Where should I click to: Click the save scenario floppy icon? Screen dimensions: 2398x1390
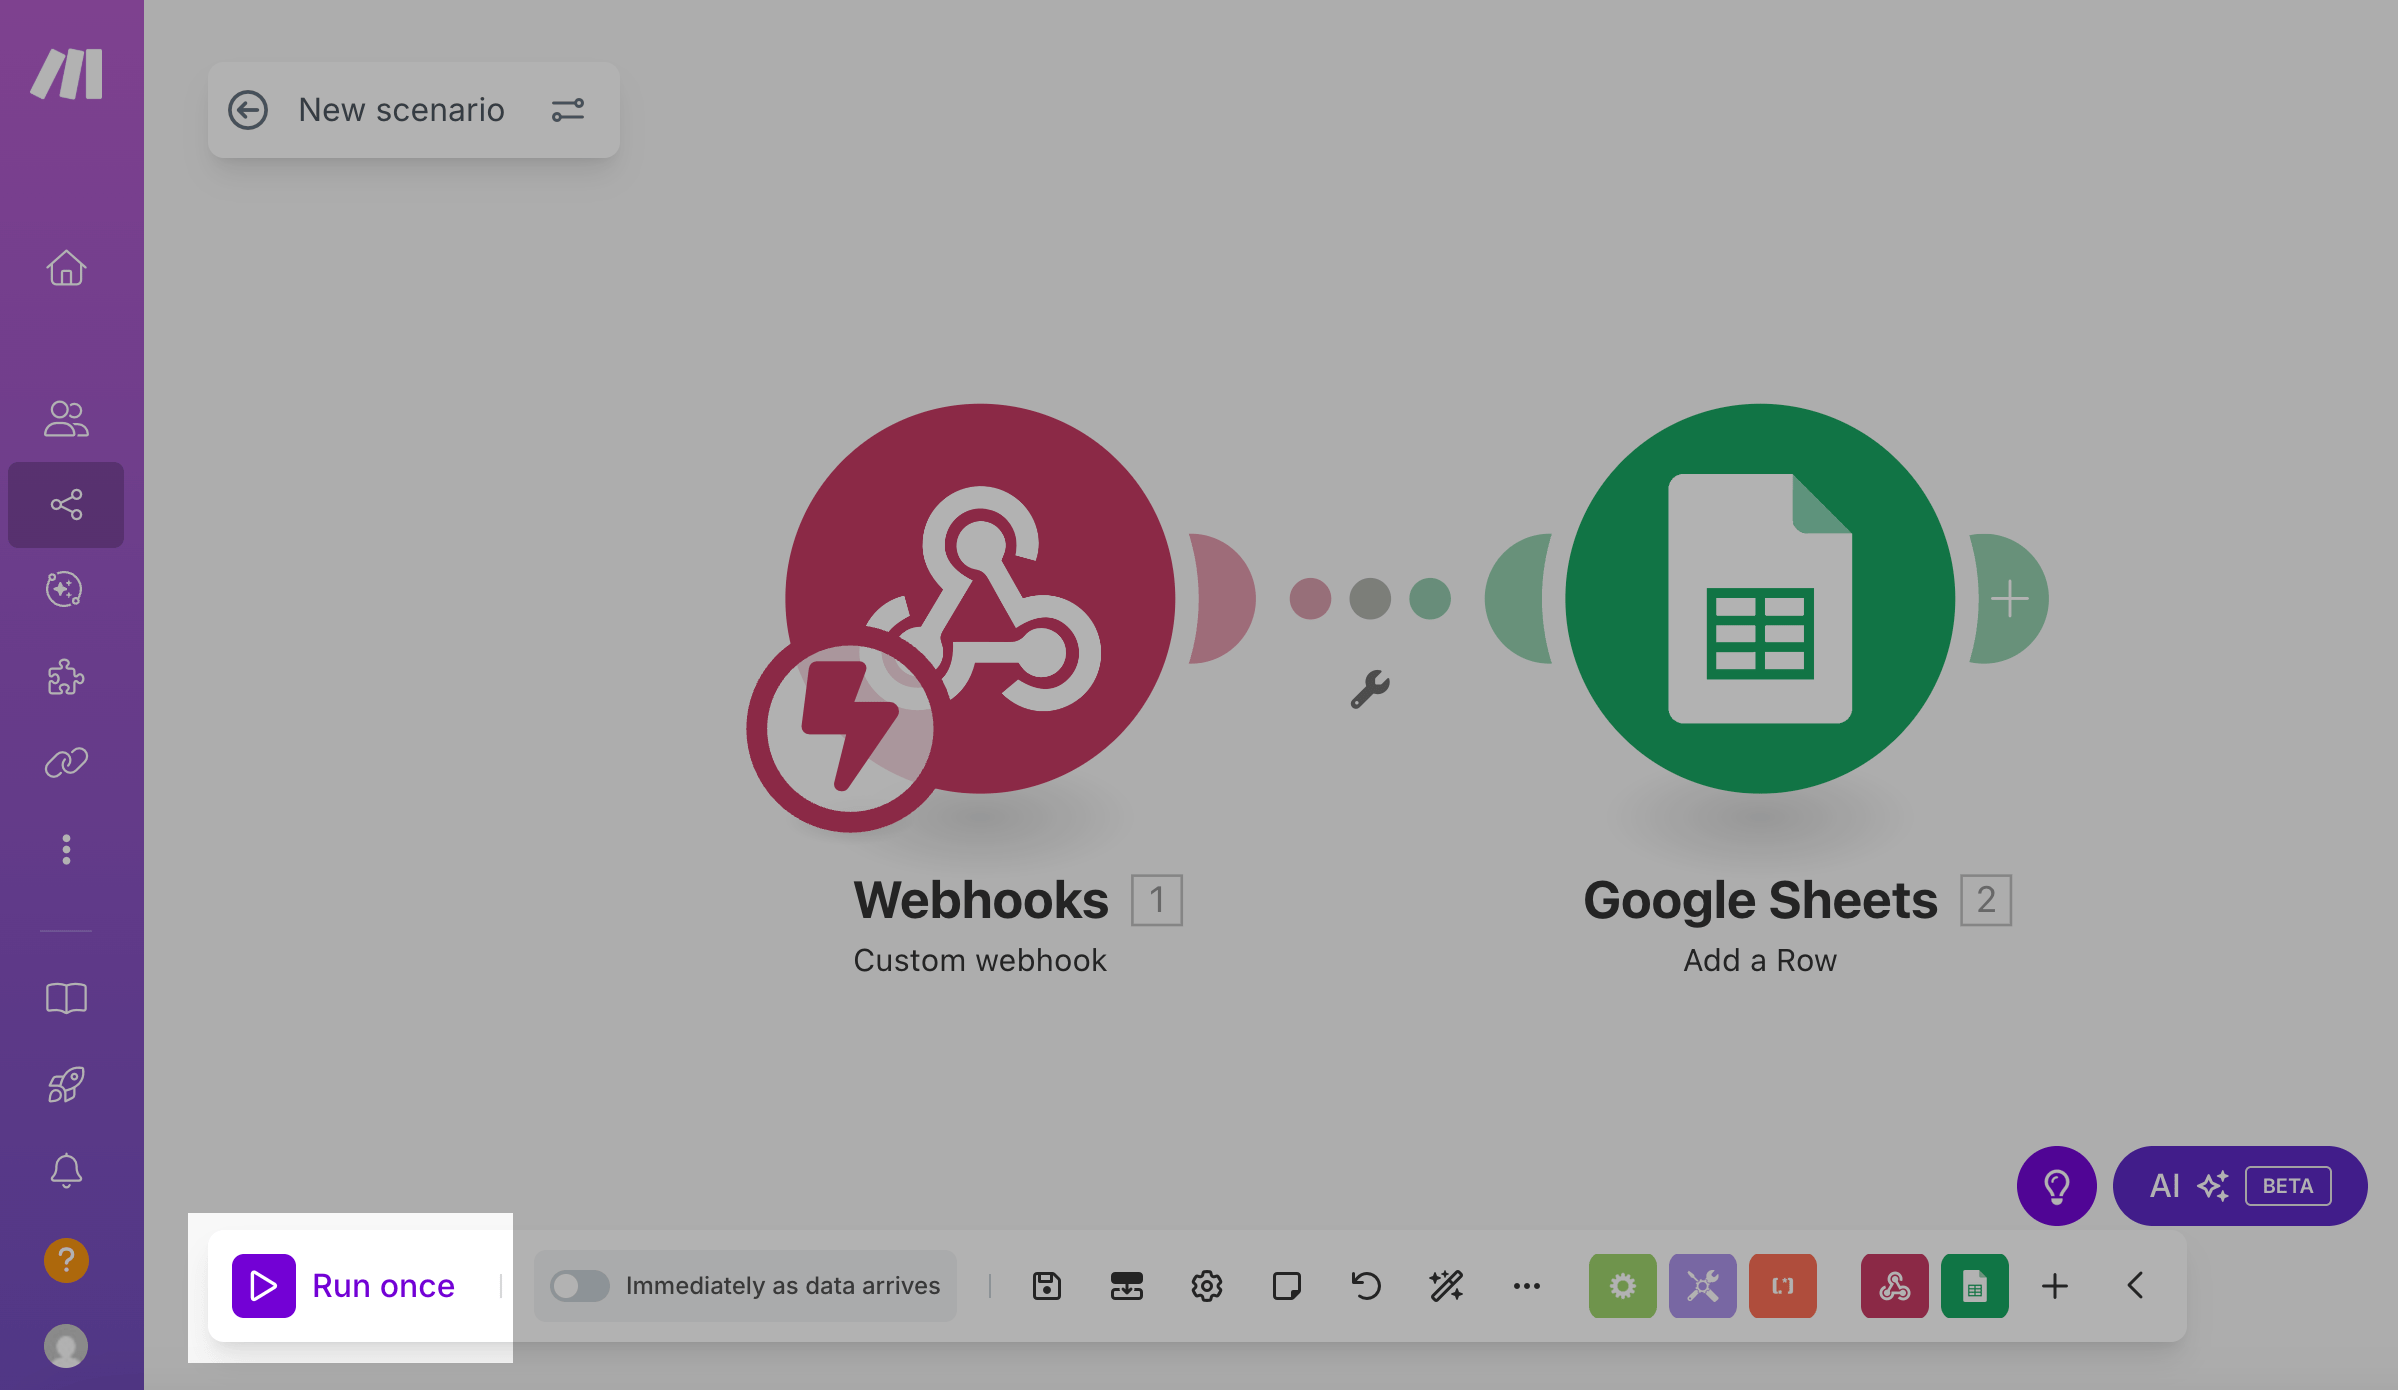pyautogui.click(x=1046, y=1285)
